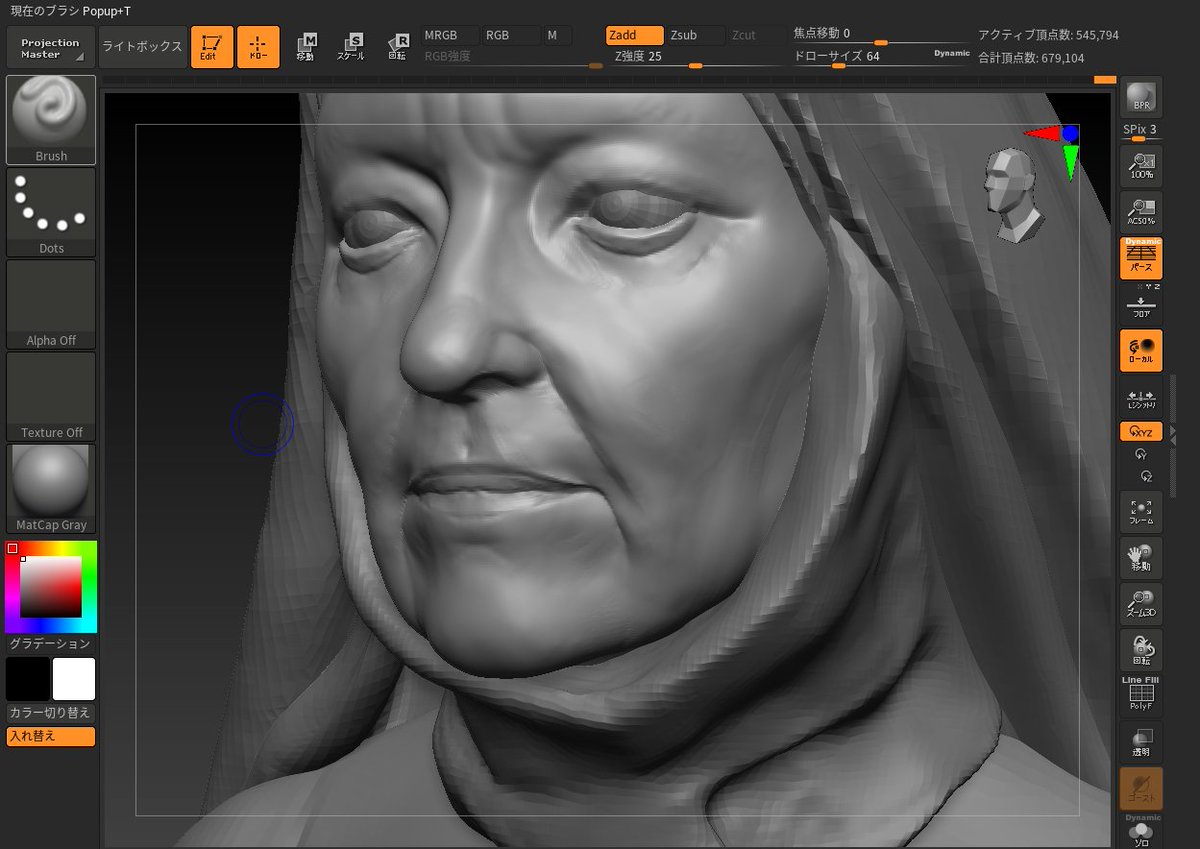Viewport: 1200px width, 849px height.
Task: Click the AC50% half-size zoom icon
Action: pos(1141,212)
